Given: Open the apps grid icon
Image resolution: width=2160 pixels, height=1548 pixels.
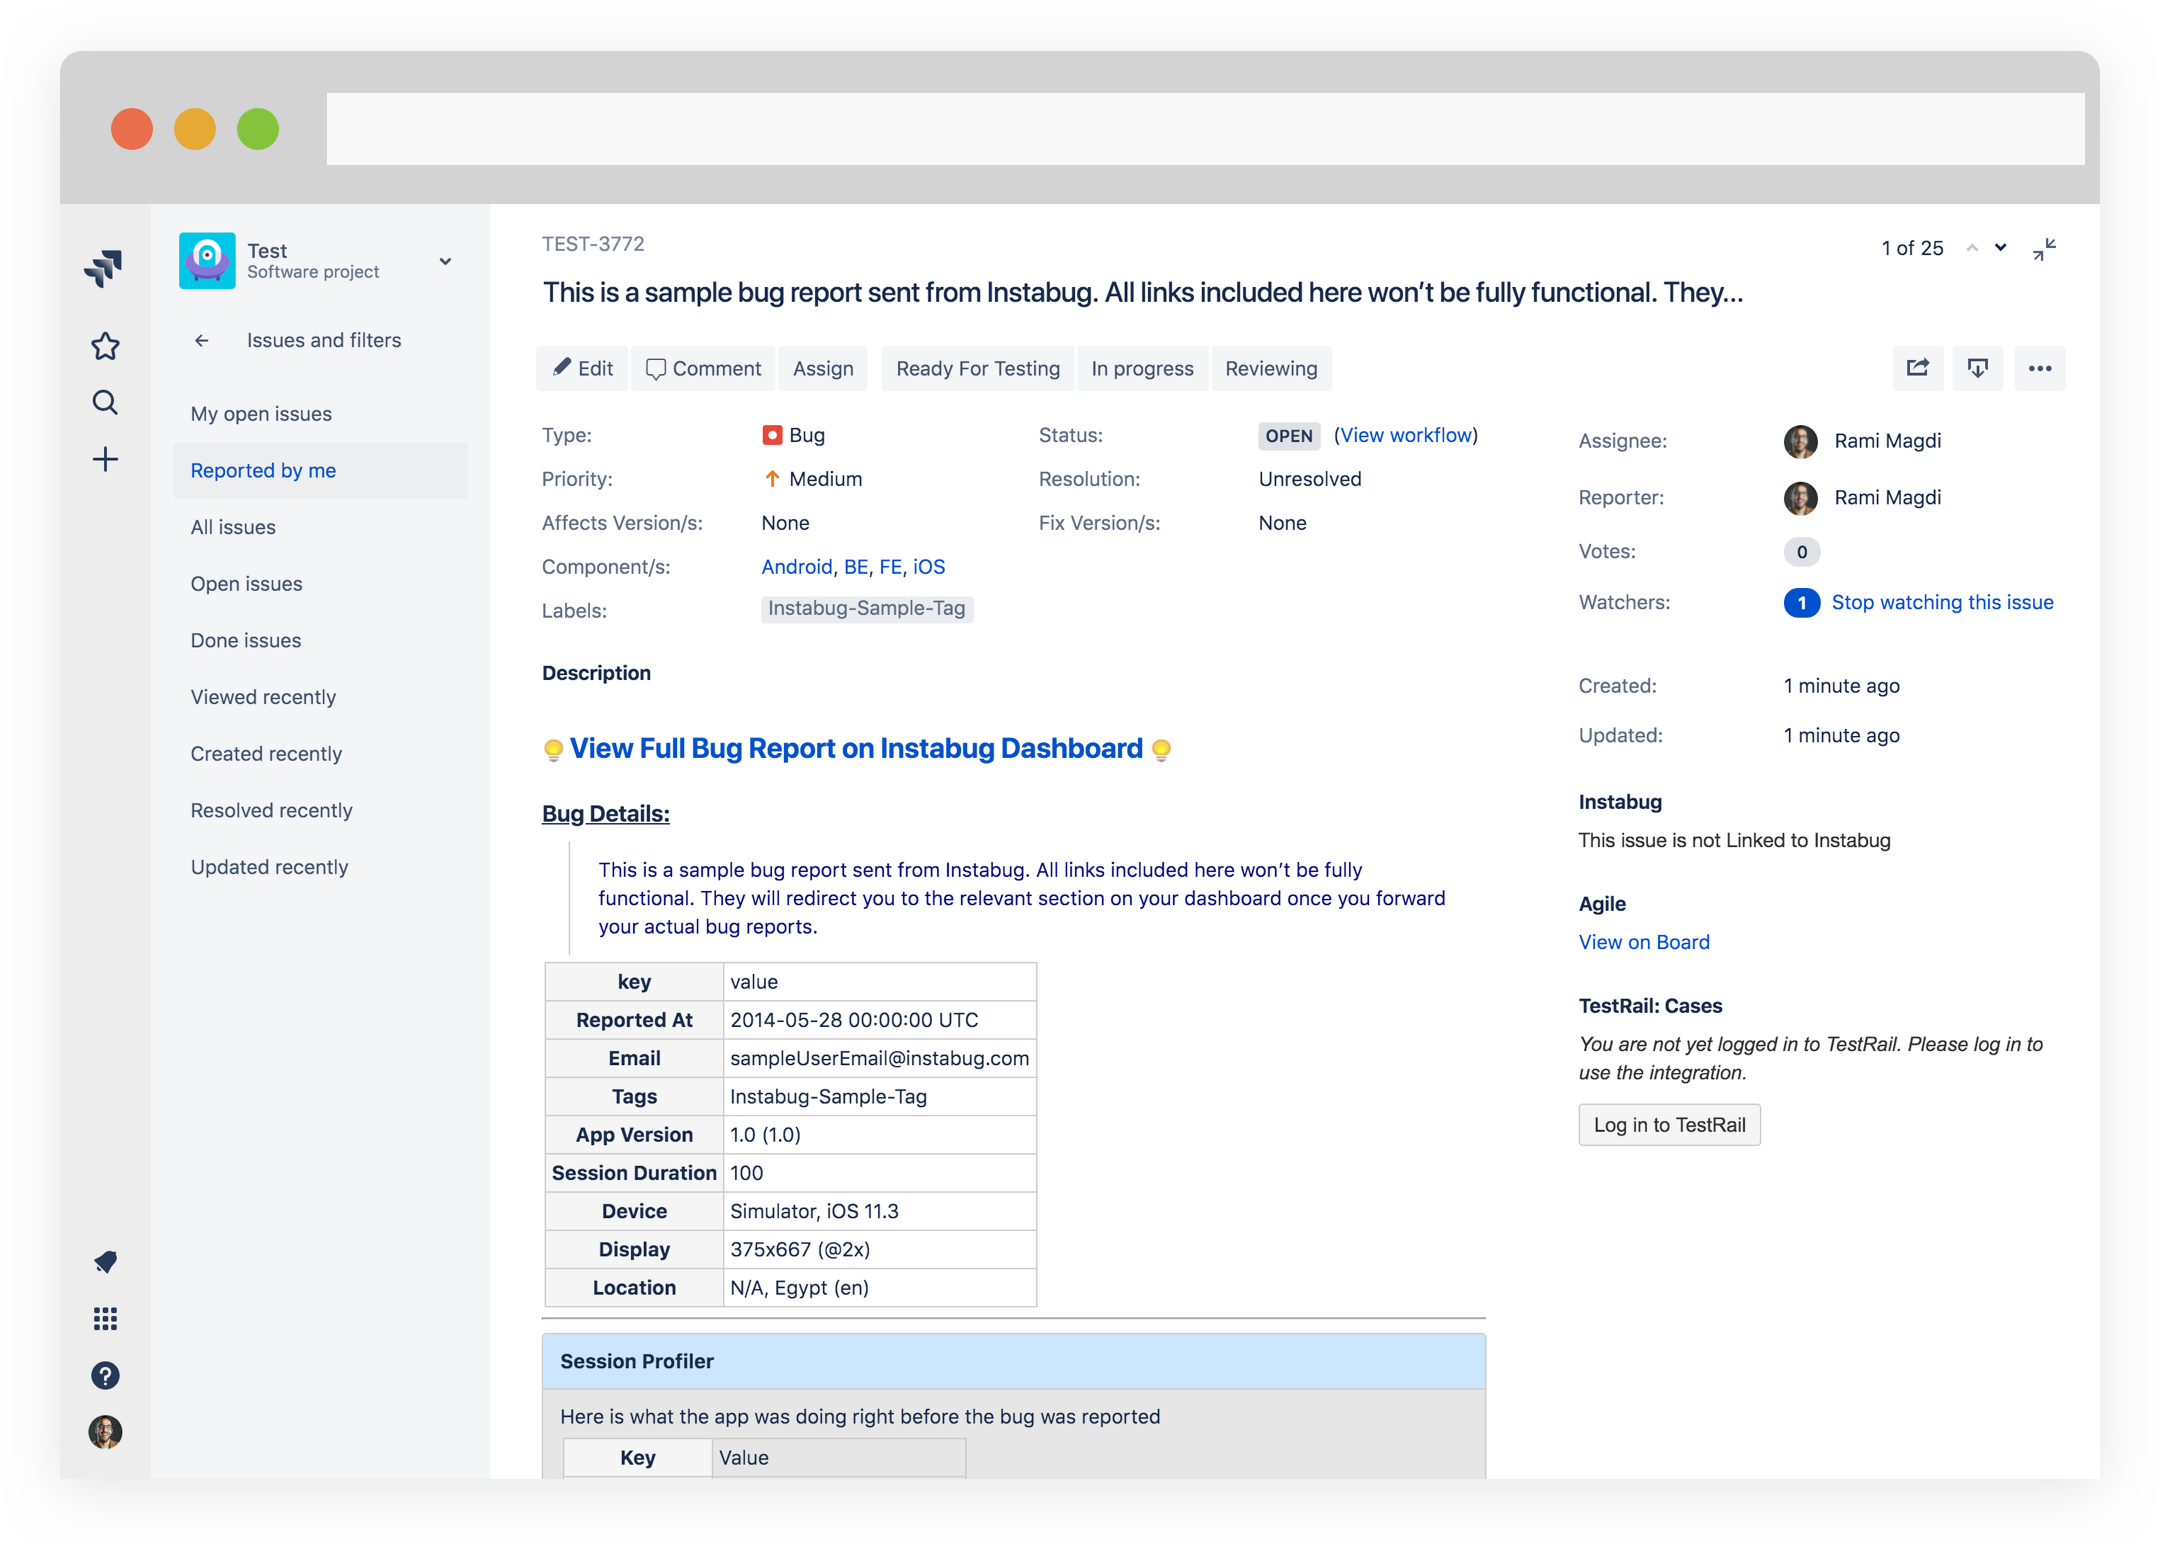Looking at the screenshot, I should 104,1319.
